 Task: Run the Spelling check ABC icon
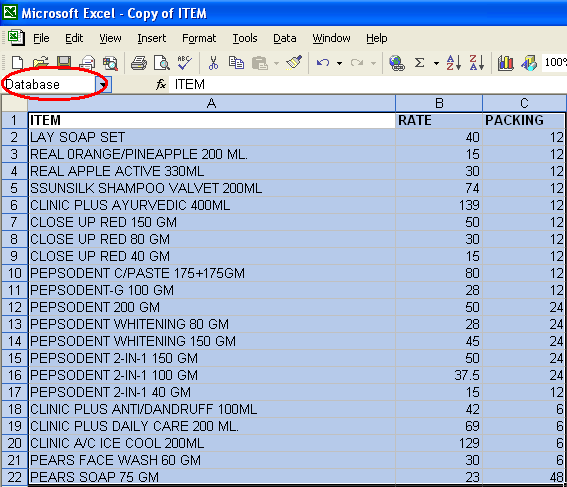pos(185,63)
